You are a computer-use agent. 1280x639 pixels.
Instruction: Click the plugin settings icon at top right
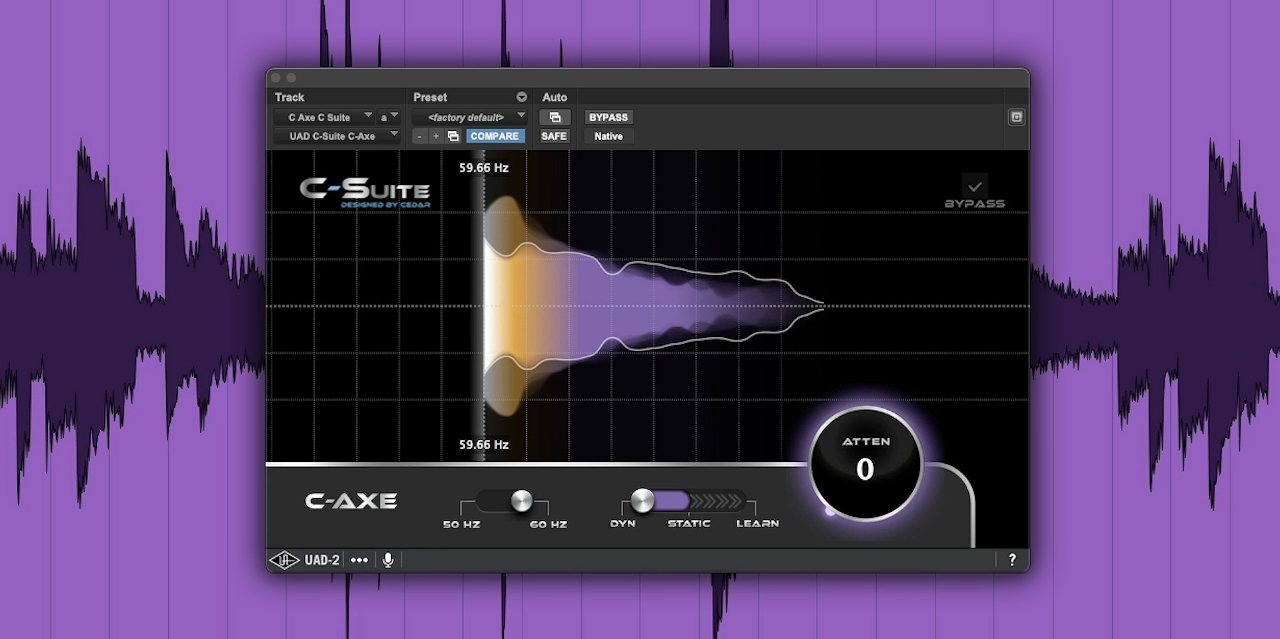[1016, 117]
